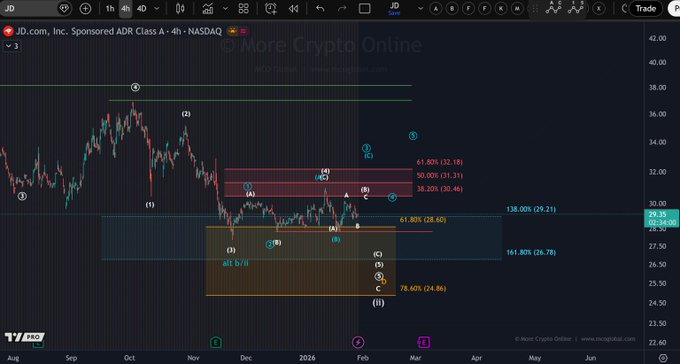Click the JD.com Sponsored ADR chart title
This screenshot has width=680, height=364.
119,31
